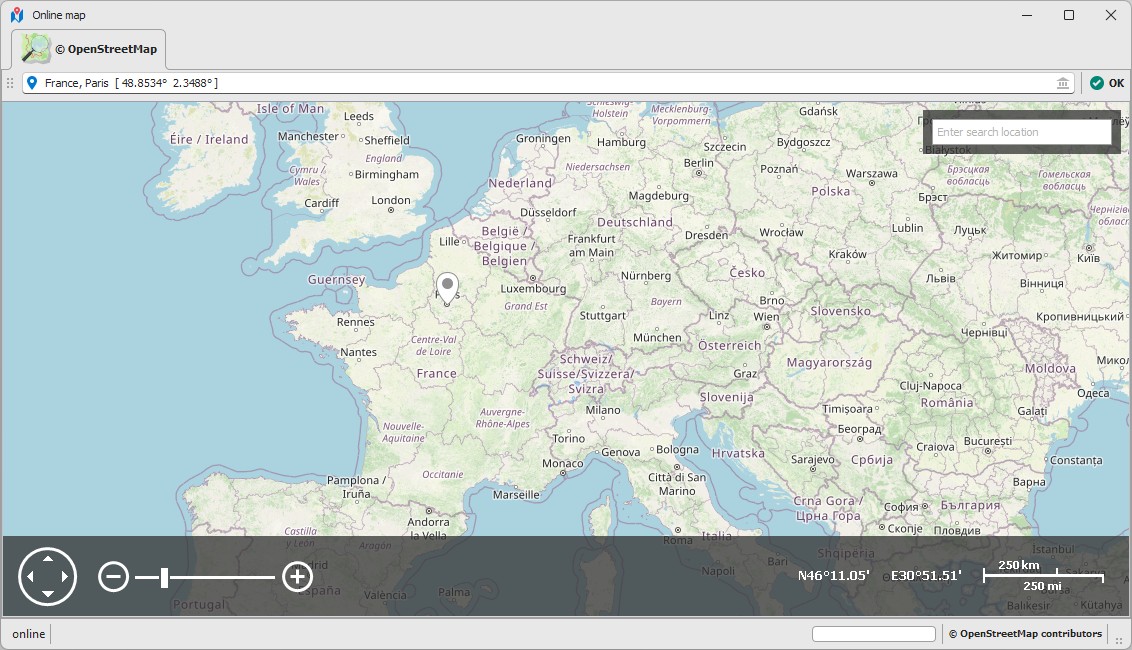This screenshot has height=650, width=1132.
Task: Click the N46°11.05' latitude readout
Action: tap(833, 576)
